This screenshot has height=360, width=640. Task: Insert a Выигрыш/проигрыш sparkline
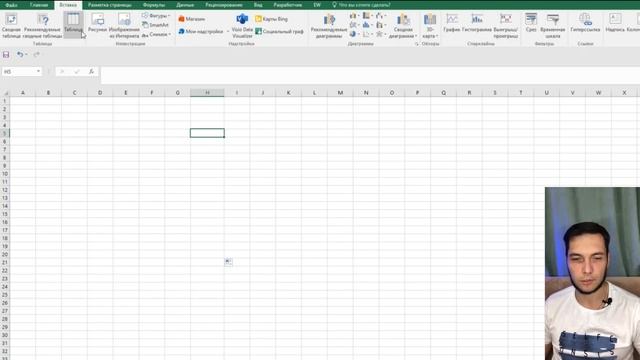click(x=506, y=26)
